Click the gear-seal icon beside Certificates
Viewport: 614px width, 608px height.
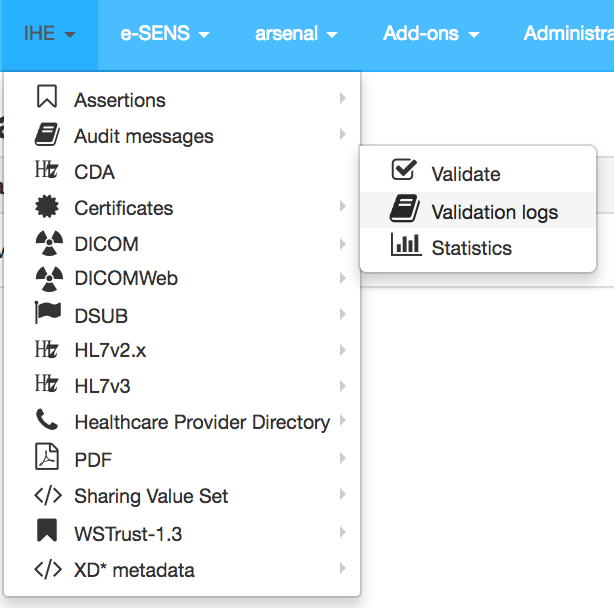click(x=46, y=207)
